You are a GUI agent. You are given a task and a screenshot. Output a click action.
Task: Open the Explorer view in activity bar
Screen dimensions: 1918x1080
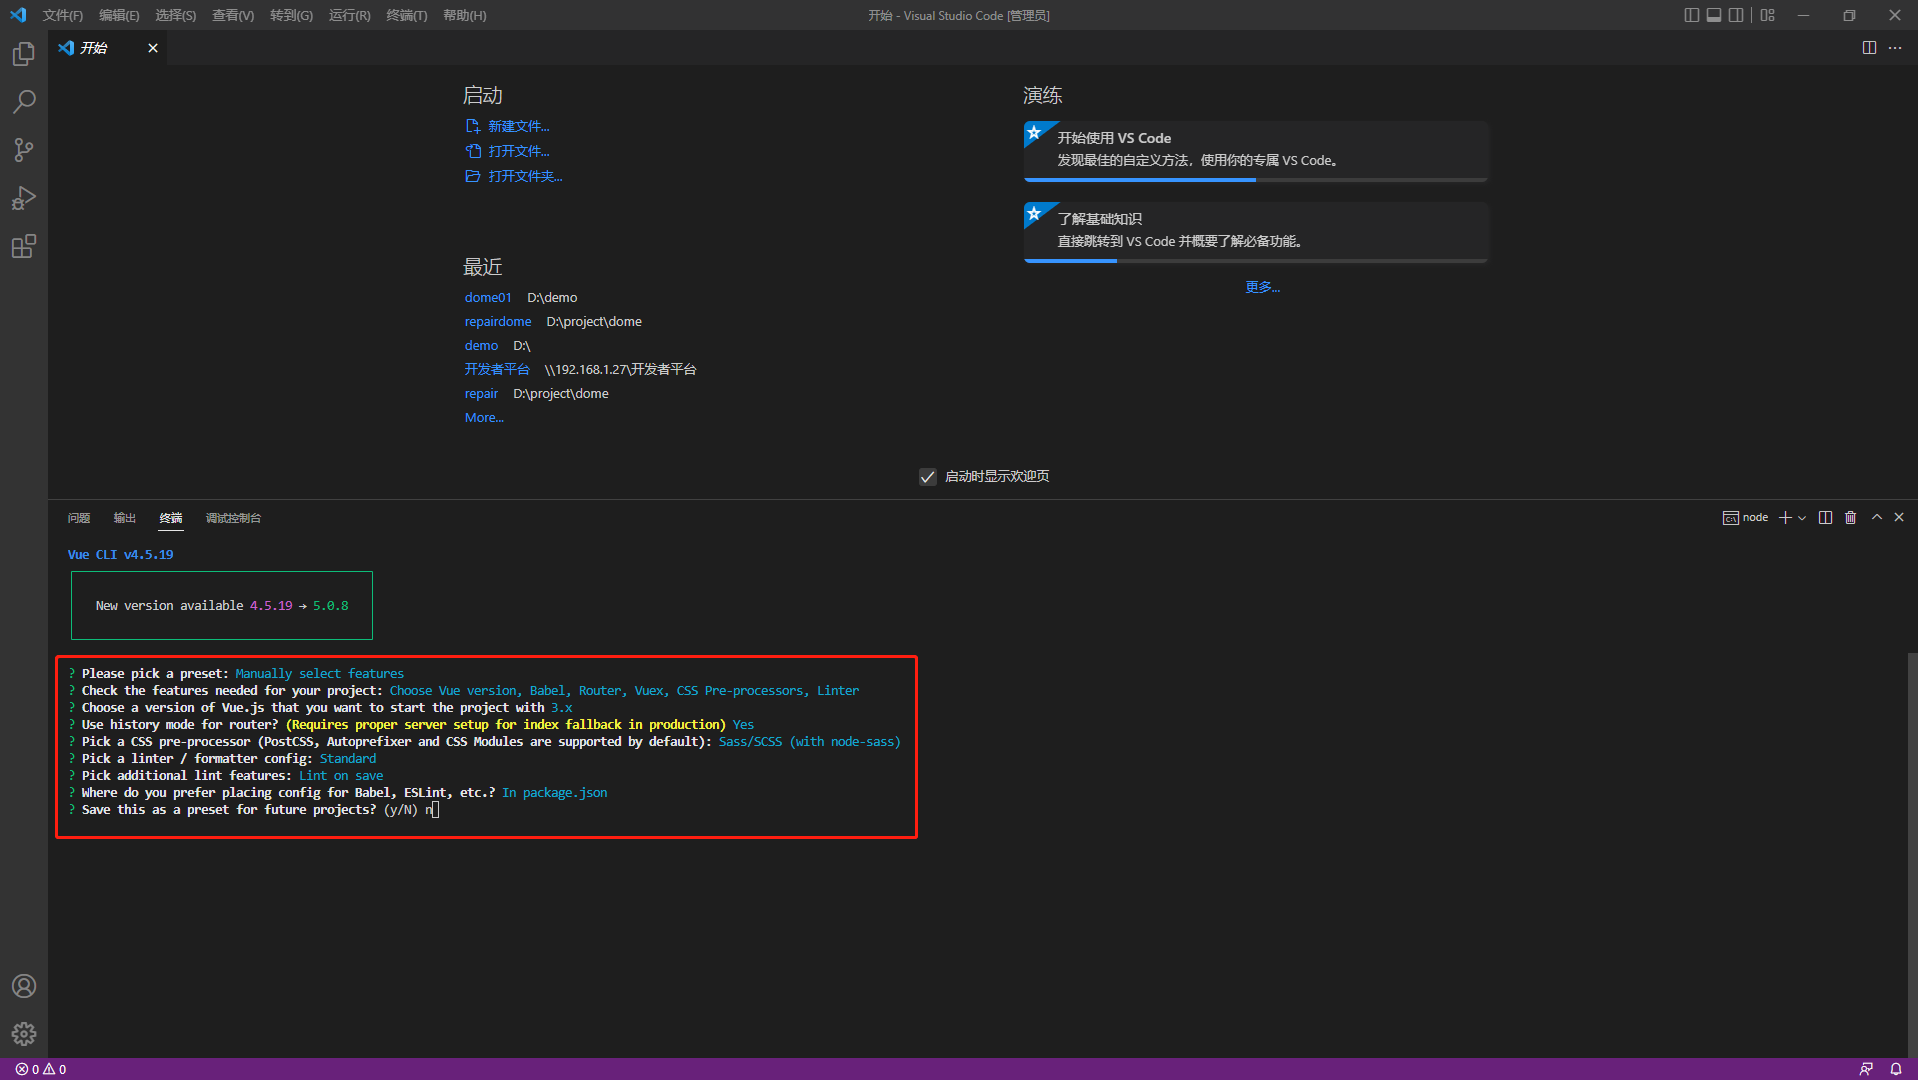(24, 54)
